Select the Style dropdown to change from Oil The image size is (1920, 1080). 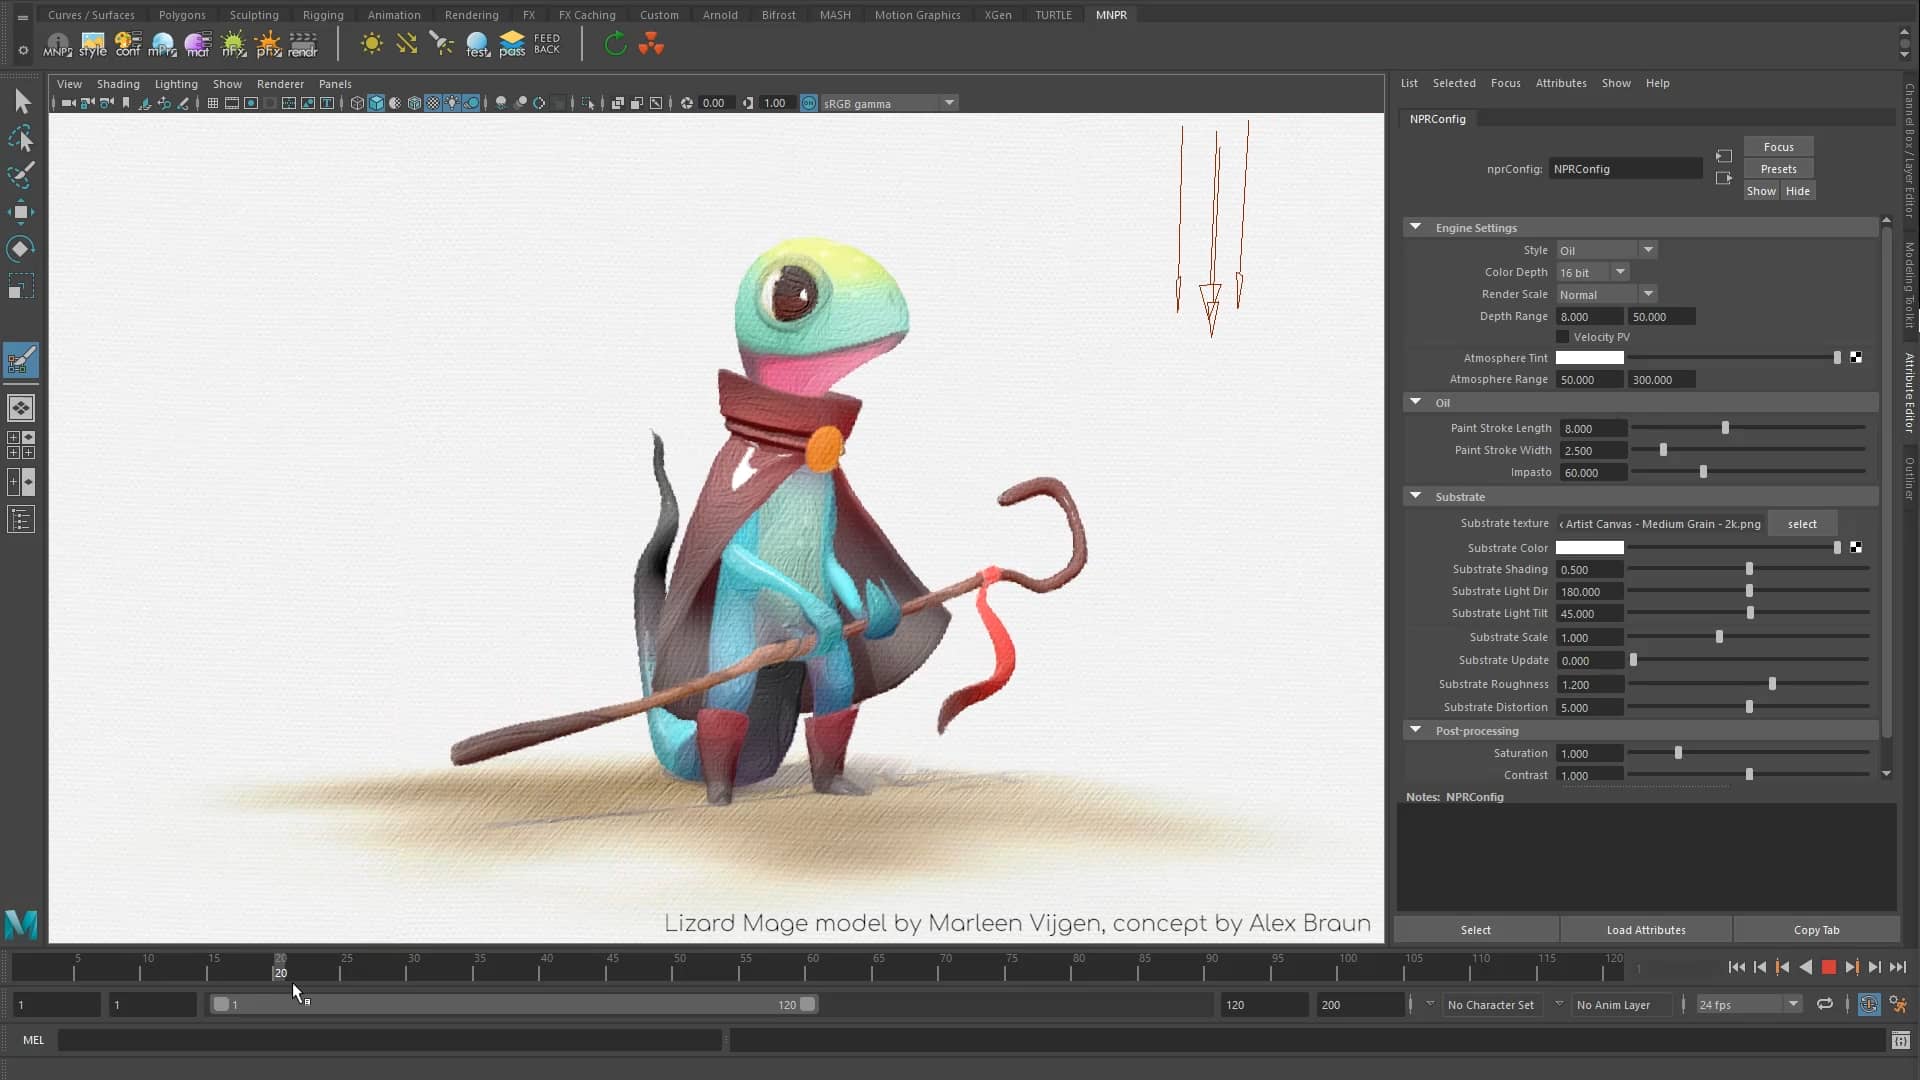pyautogui.click(x=1605, y=249)
